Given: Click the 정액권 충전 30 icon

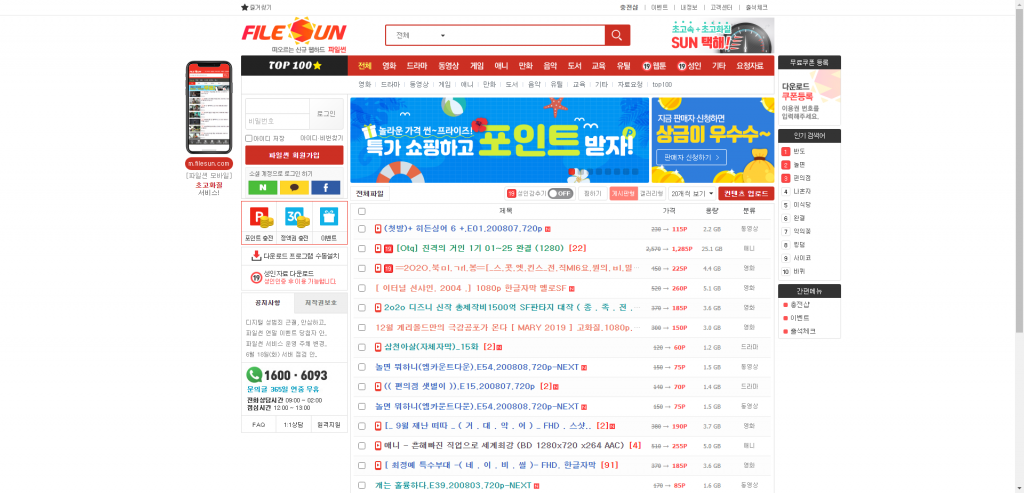Looking at the screenshot, I should coord(295,217).
